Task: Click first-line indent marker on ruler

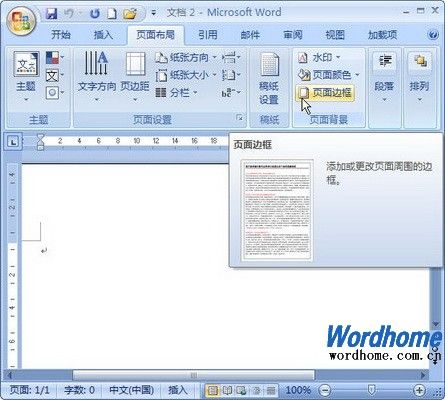Action: pos(40,137)
